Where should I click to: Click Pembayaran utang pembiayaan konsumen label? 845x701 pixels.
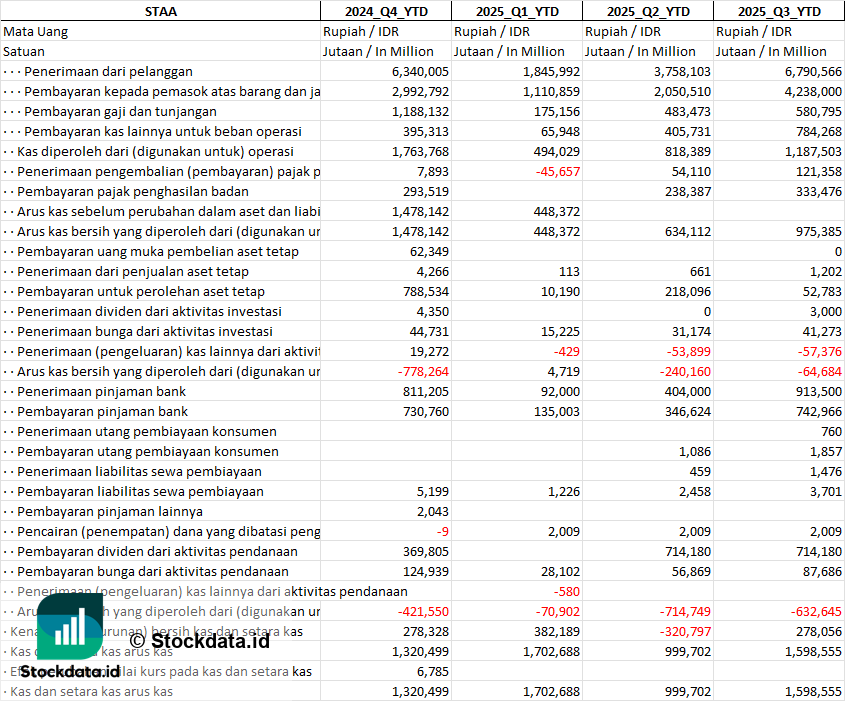148,452
